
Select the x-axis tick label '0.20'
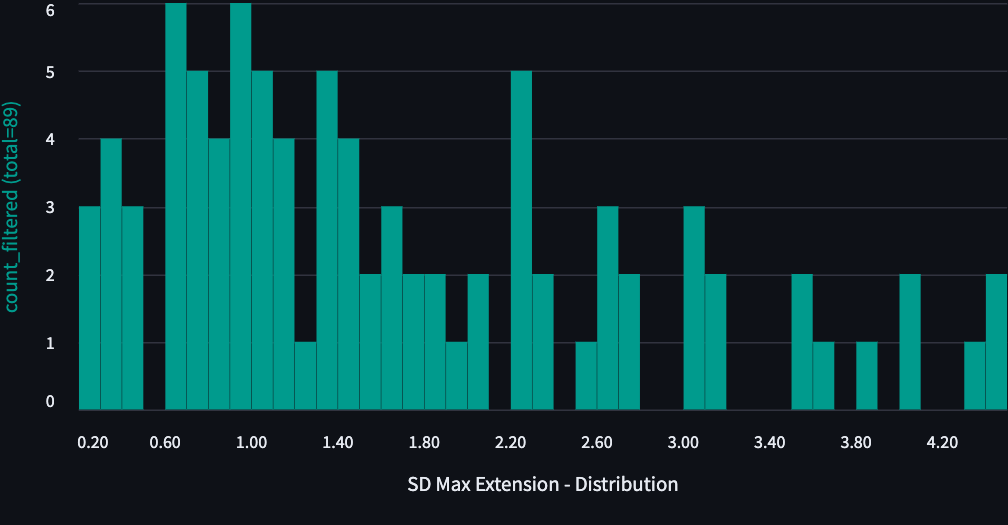pyautogui.click(x=93, y=442)
